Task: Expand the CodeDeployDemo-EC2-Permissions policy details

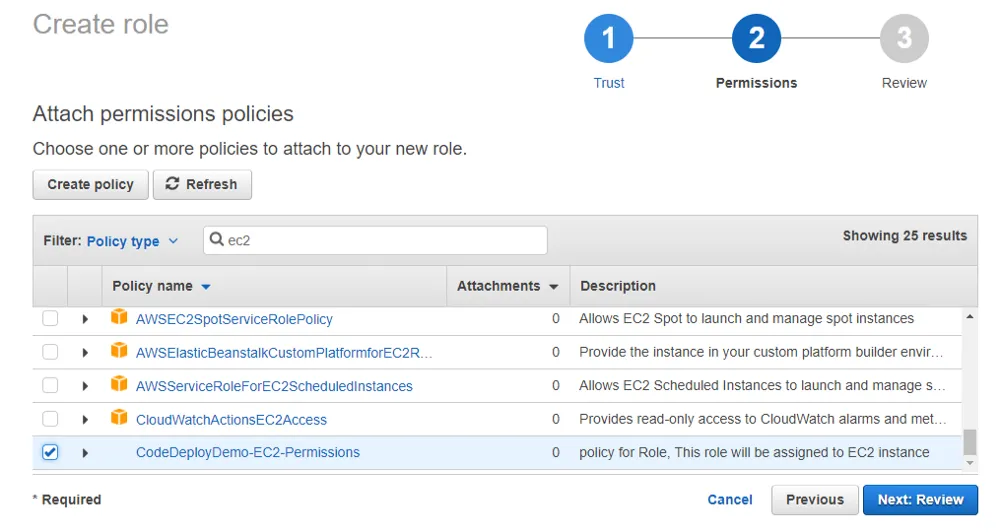Action: tap(85, 453)
